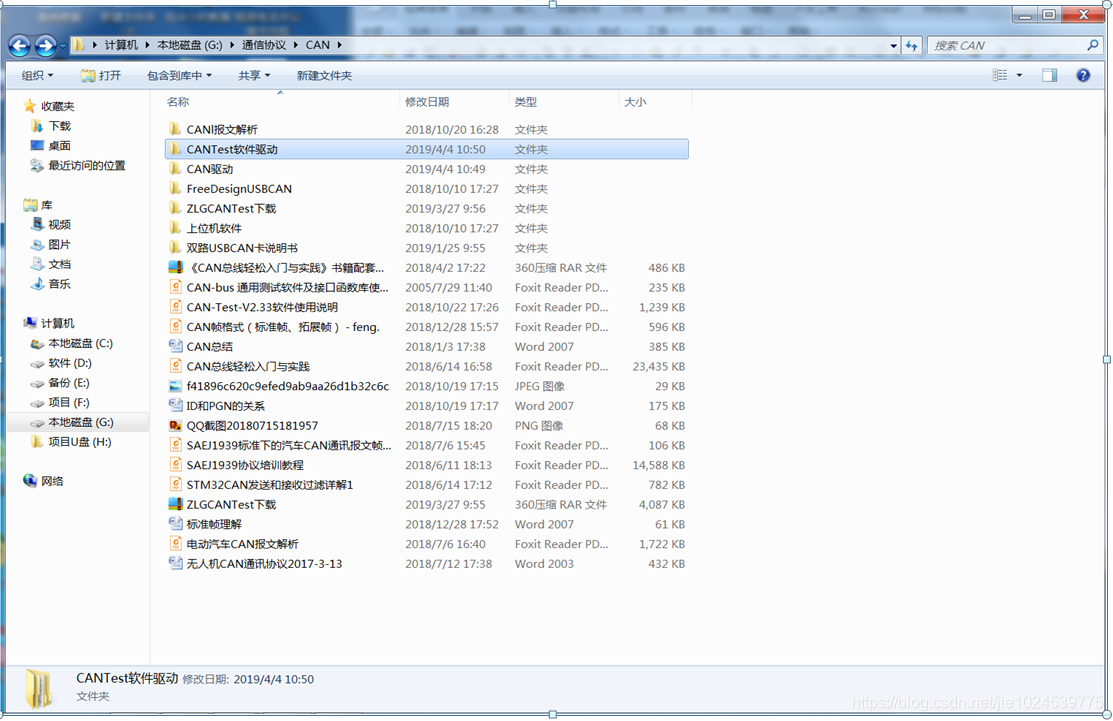1113x721 pixels.
Task: Select the CANI报文解析 folder icon
Action: (175, 129)
